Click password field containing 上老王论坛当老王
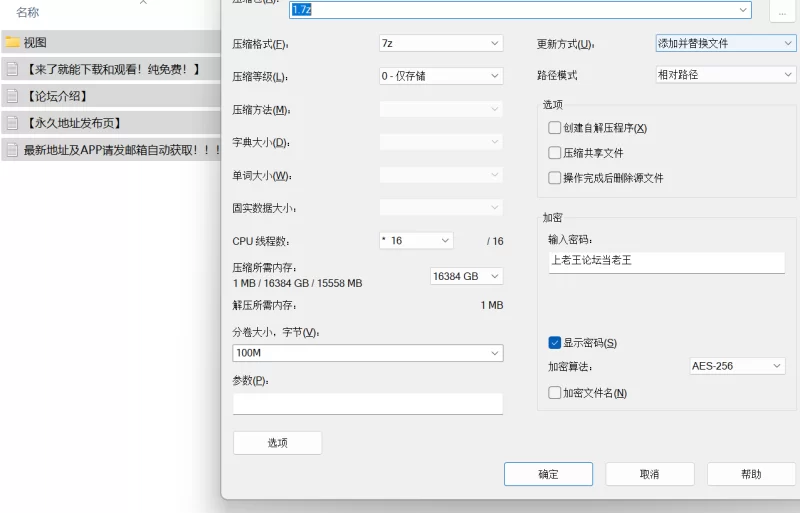 point(666,262)
